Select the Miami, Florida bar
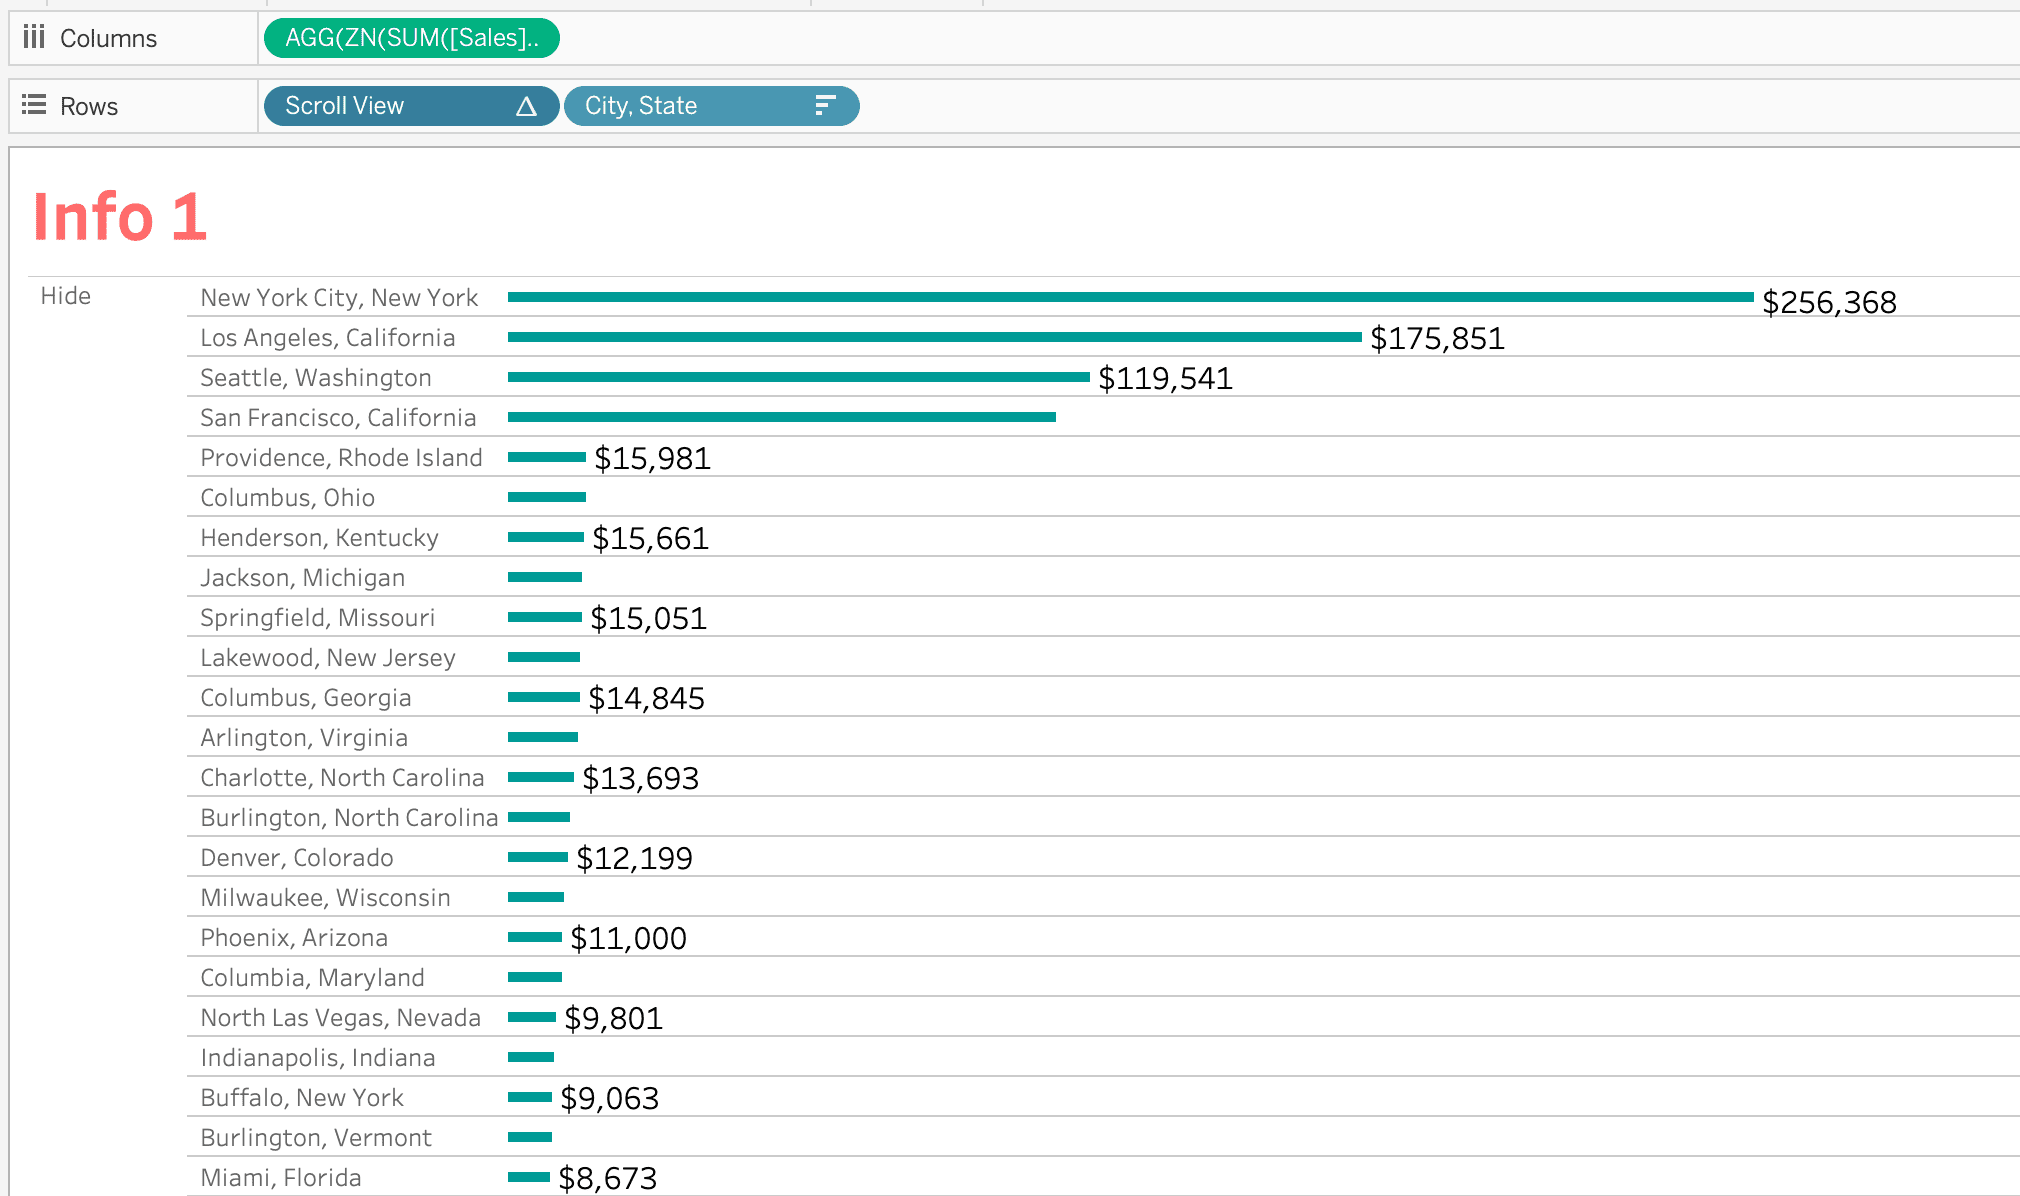 528,1177
